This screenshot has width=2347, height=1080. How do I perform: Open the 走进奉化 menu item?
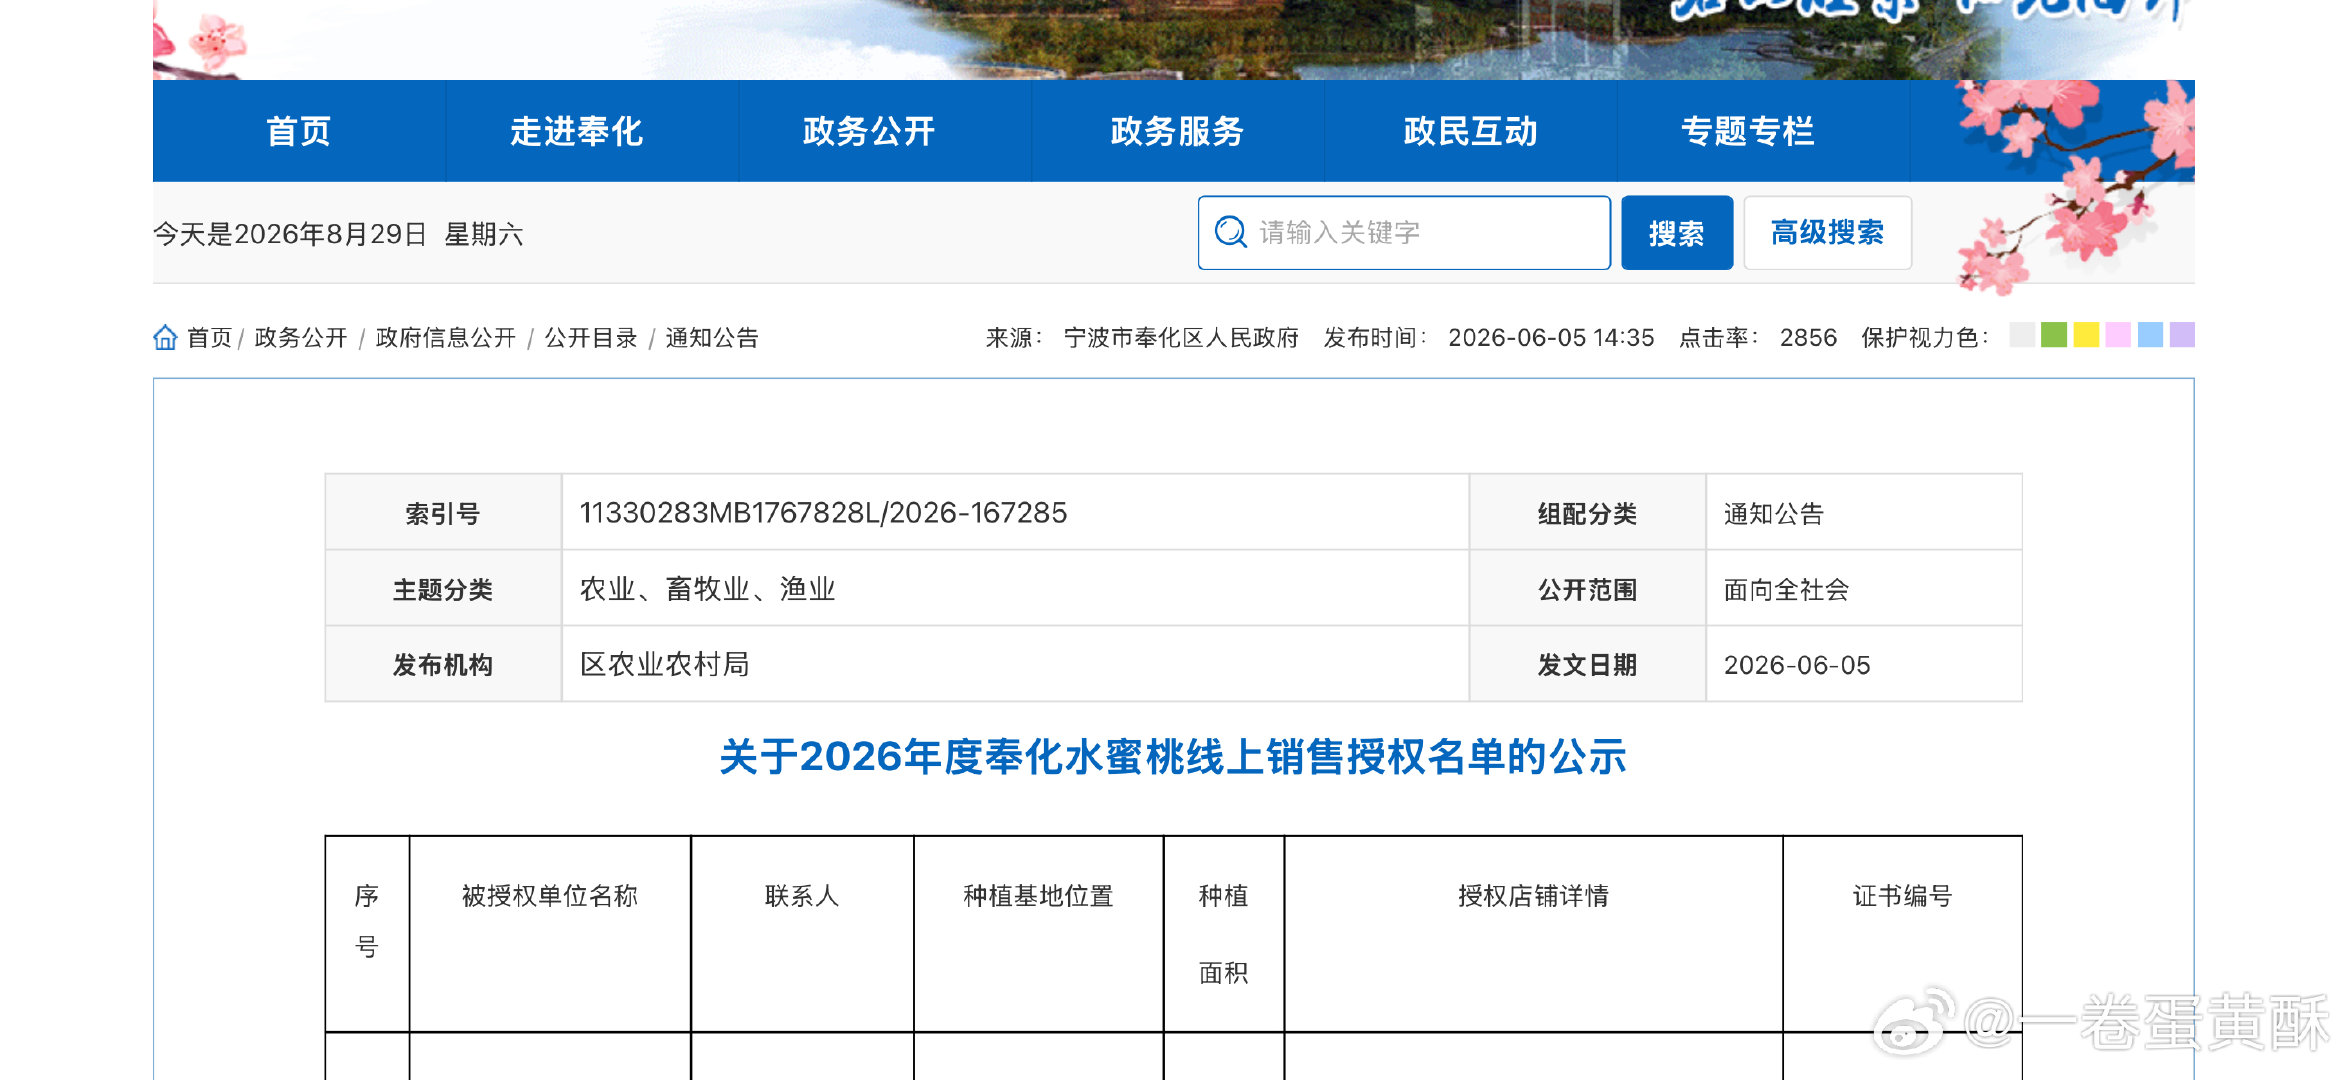[x=576, y=131]
